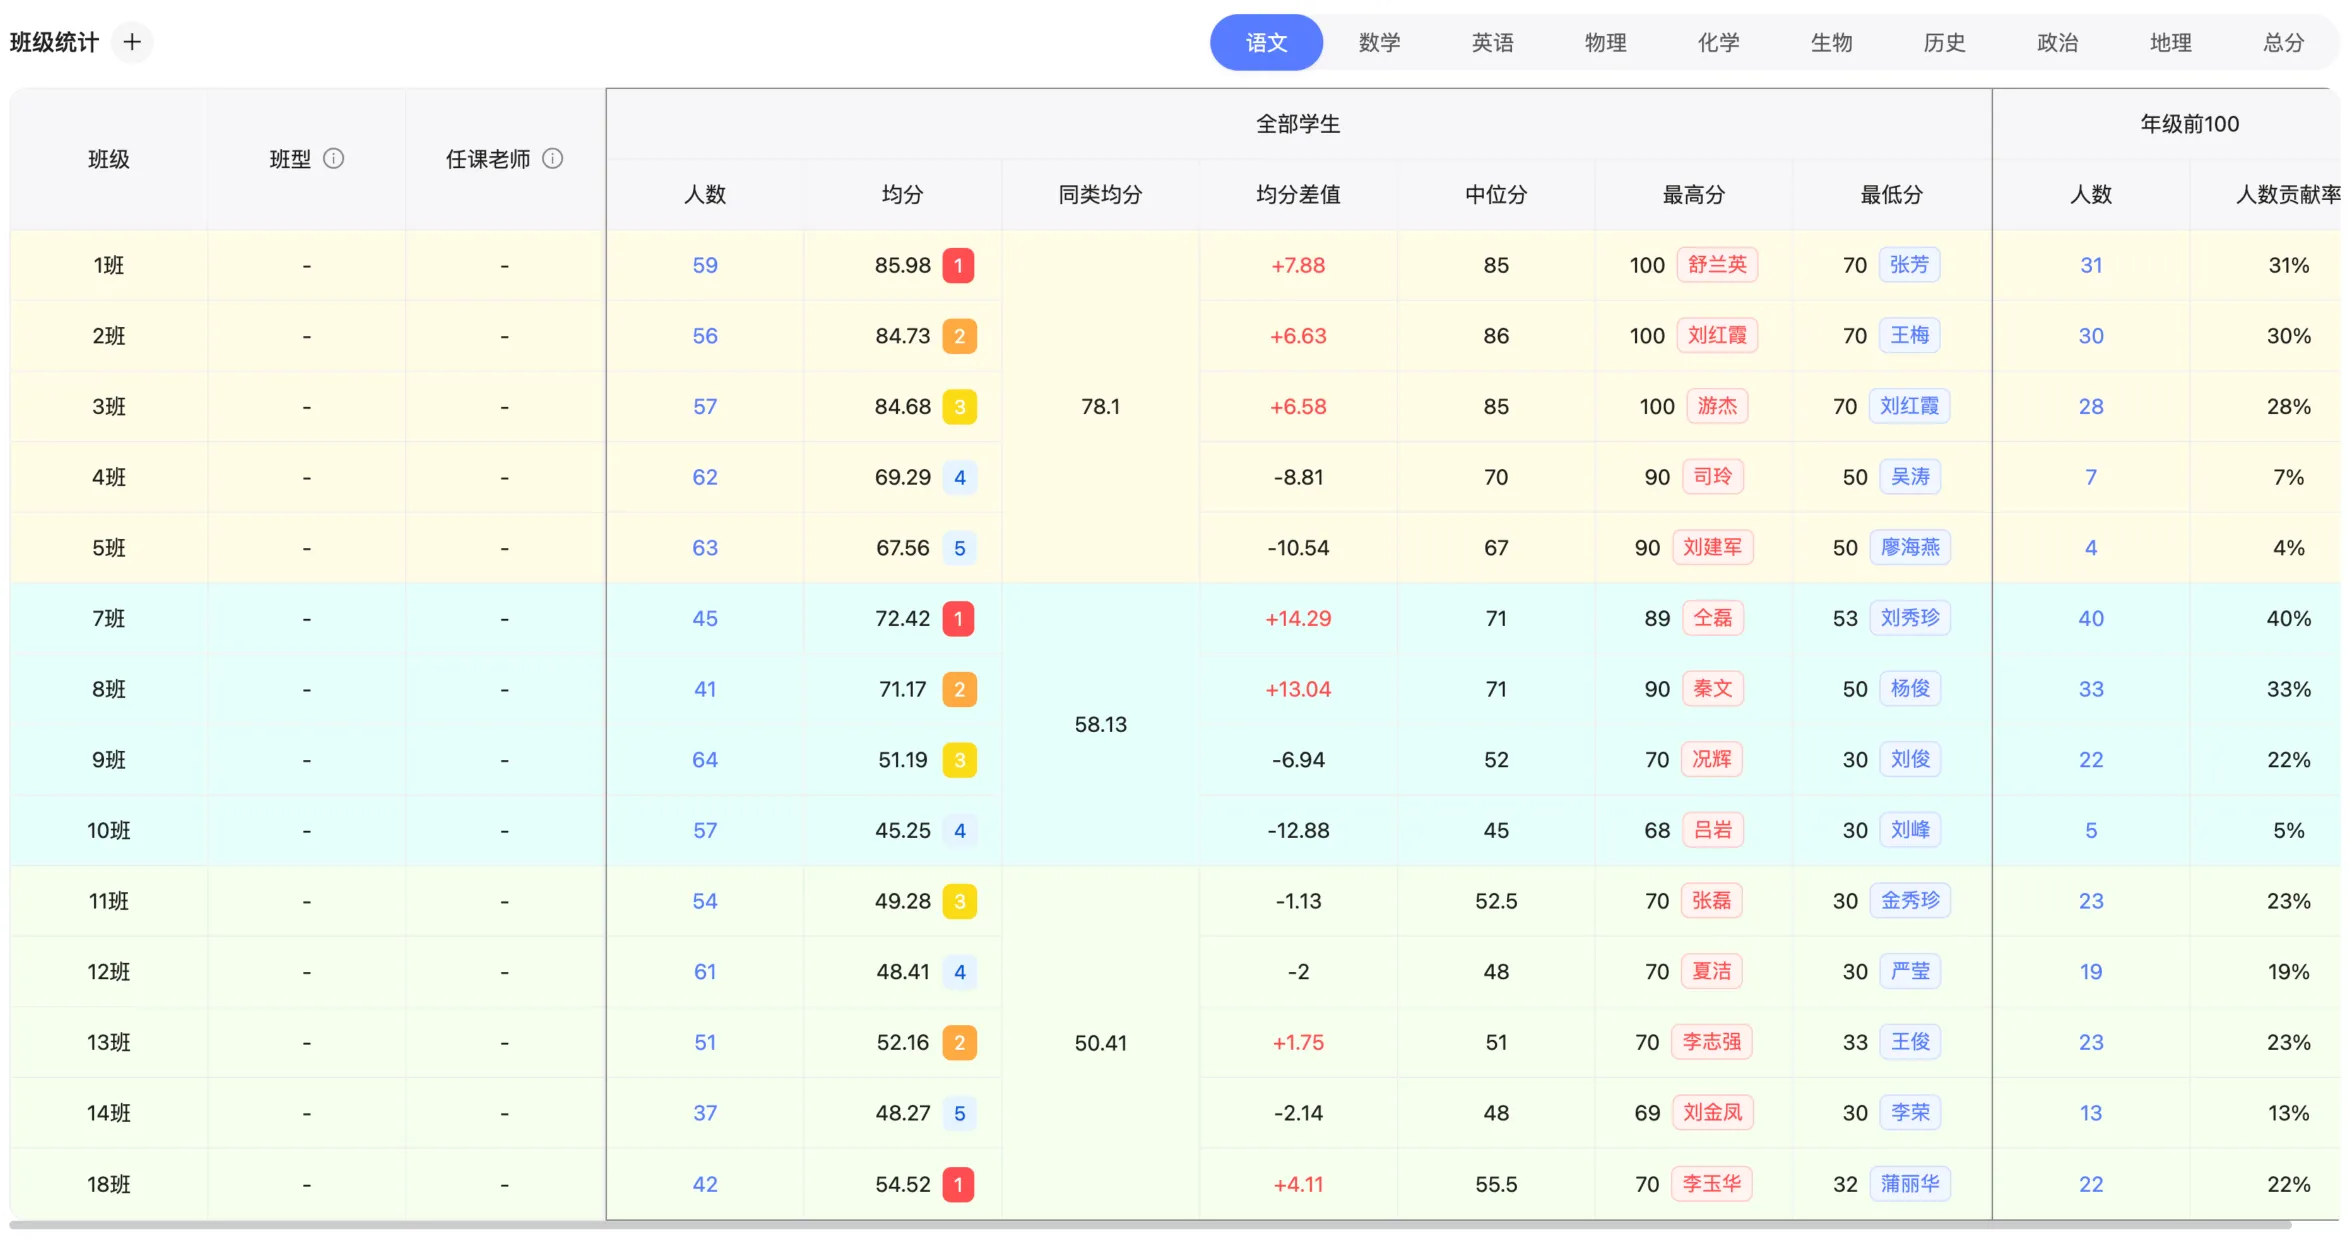Select the active 语文 tab
2350x1242 pixels.
[1266, 42]
